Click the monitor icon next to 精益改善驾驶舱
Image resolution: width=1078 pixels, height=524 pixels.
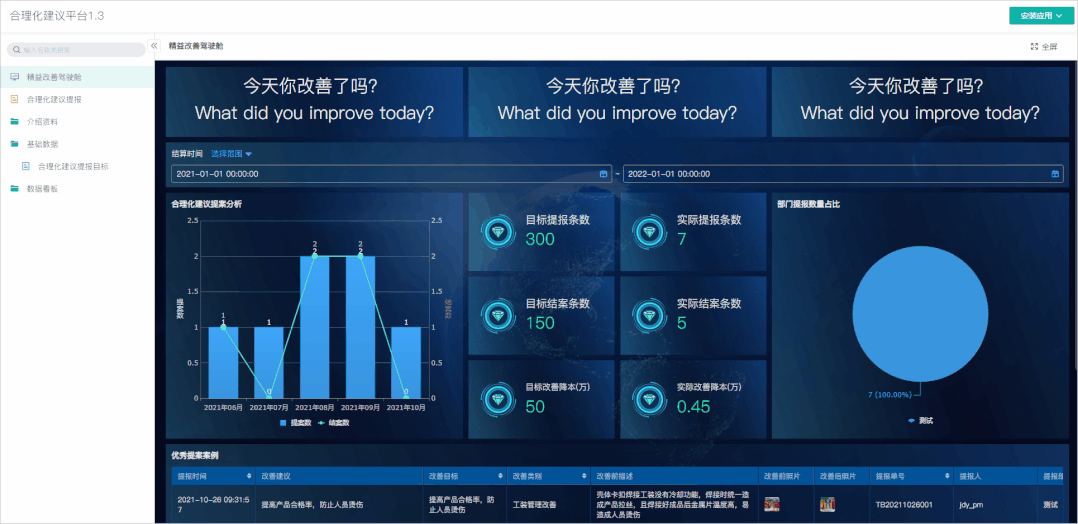click(x=14, y=77)
